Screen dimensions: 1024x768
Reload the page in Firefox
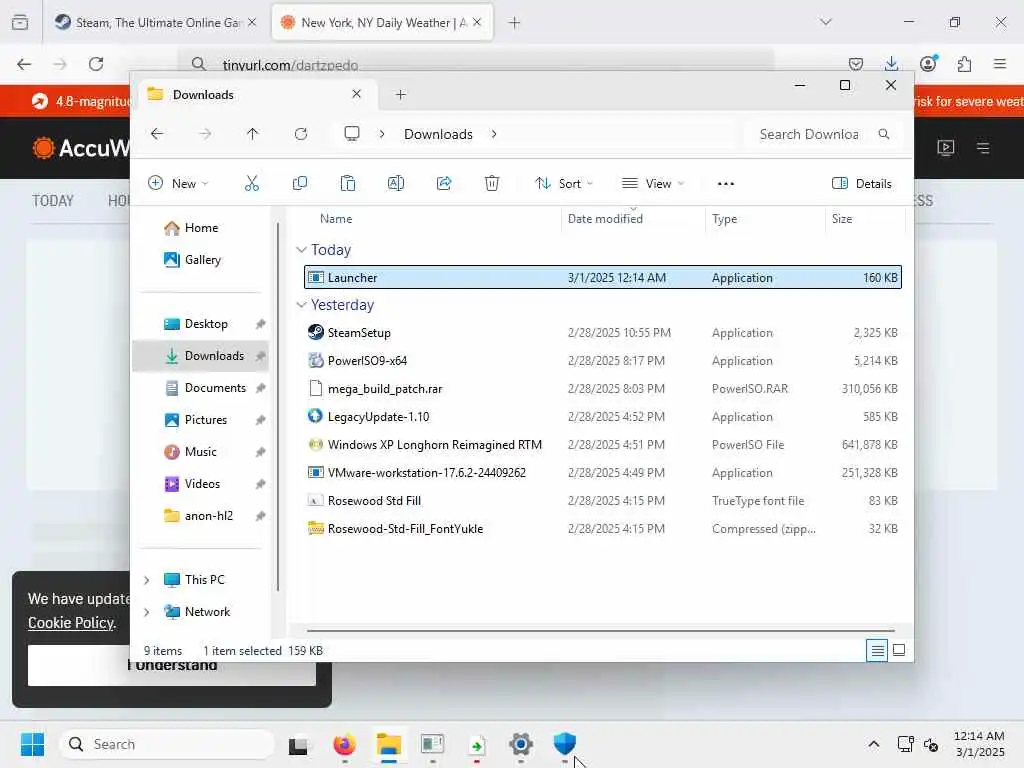96,63
